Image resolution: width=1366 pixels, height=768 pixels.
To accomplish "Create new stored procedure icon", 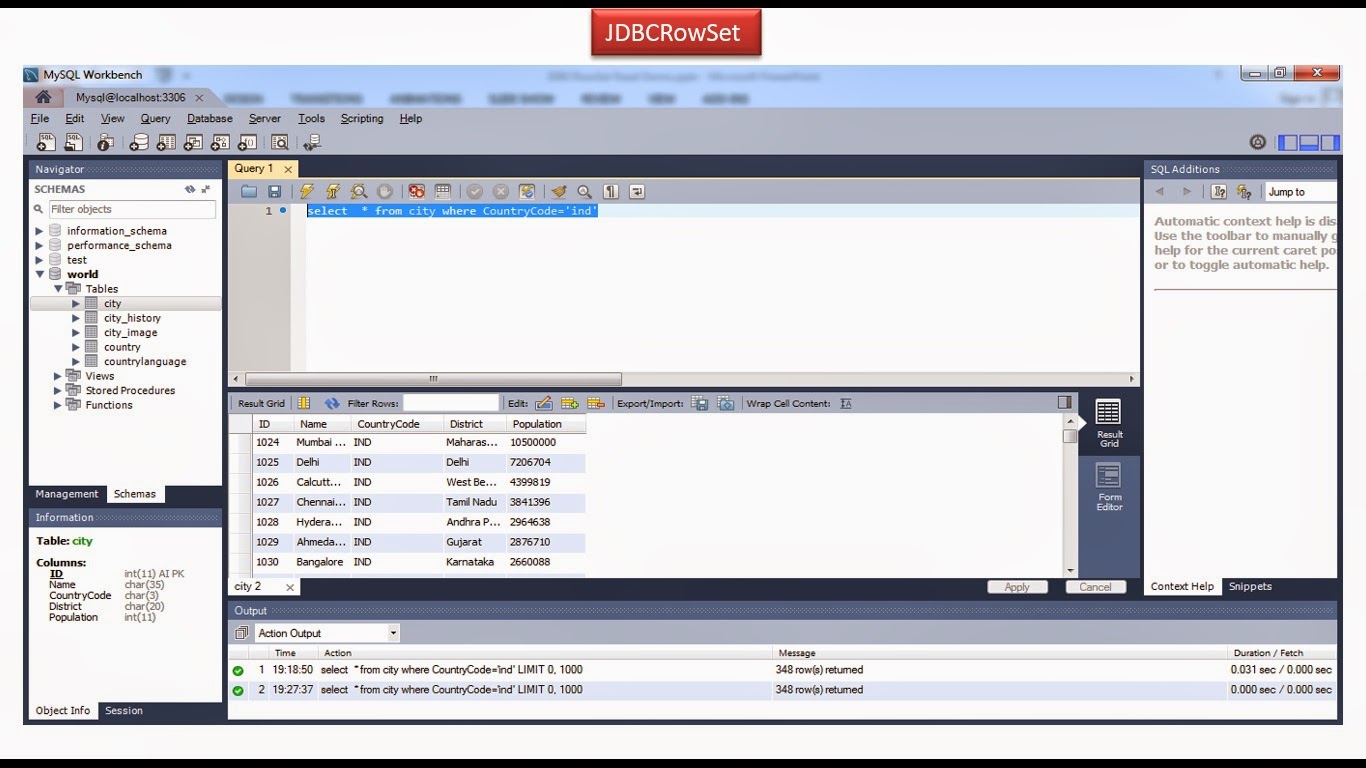I will point(220,142).
